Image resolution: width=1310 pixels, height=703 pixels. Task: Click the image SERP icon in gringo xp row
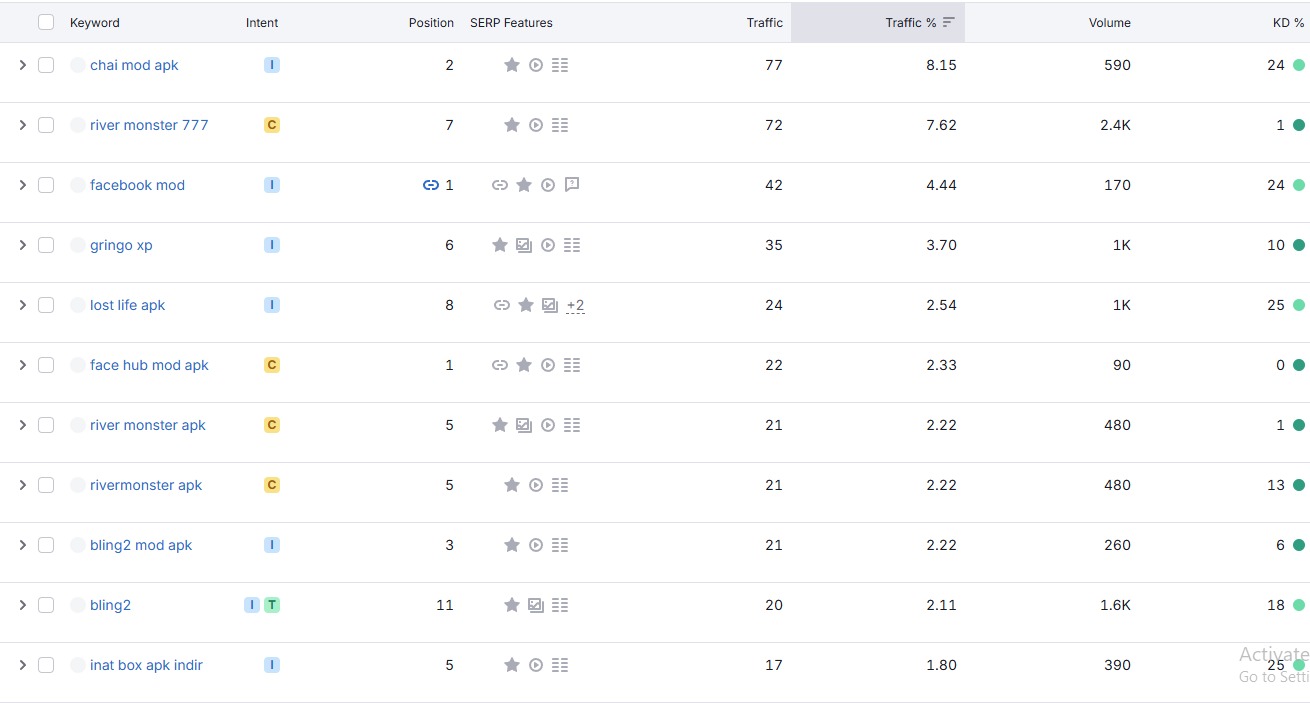tap(524, 245)
